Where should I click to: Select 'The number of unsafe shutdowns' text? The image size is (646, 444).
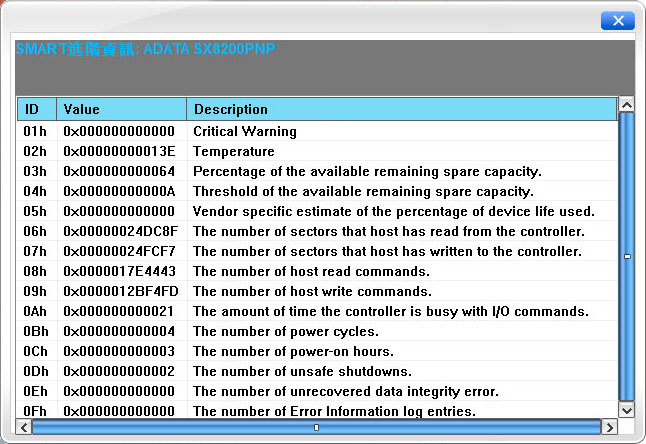click(302, 371)
